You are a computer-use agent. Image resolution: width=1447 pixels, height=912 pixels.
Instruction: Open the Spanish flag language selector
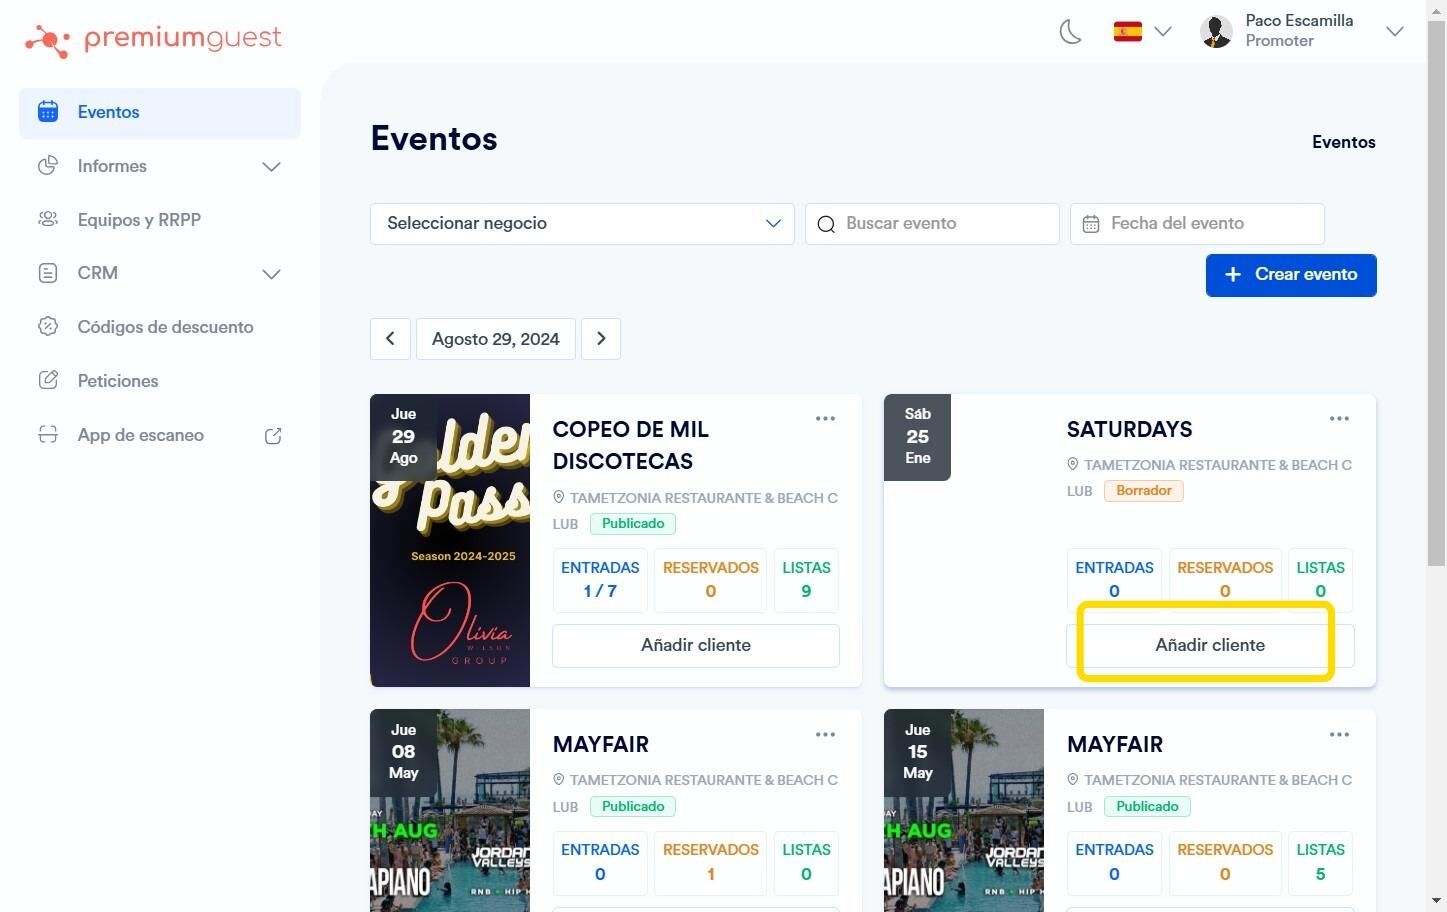pyautogui.click(x=1141, y=32)
